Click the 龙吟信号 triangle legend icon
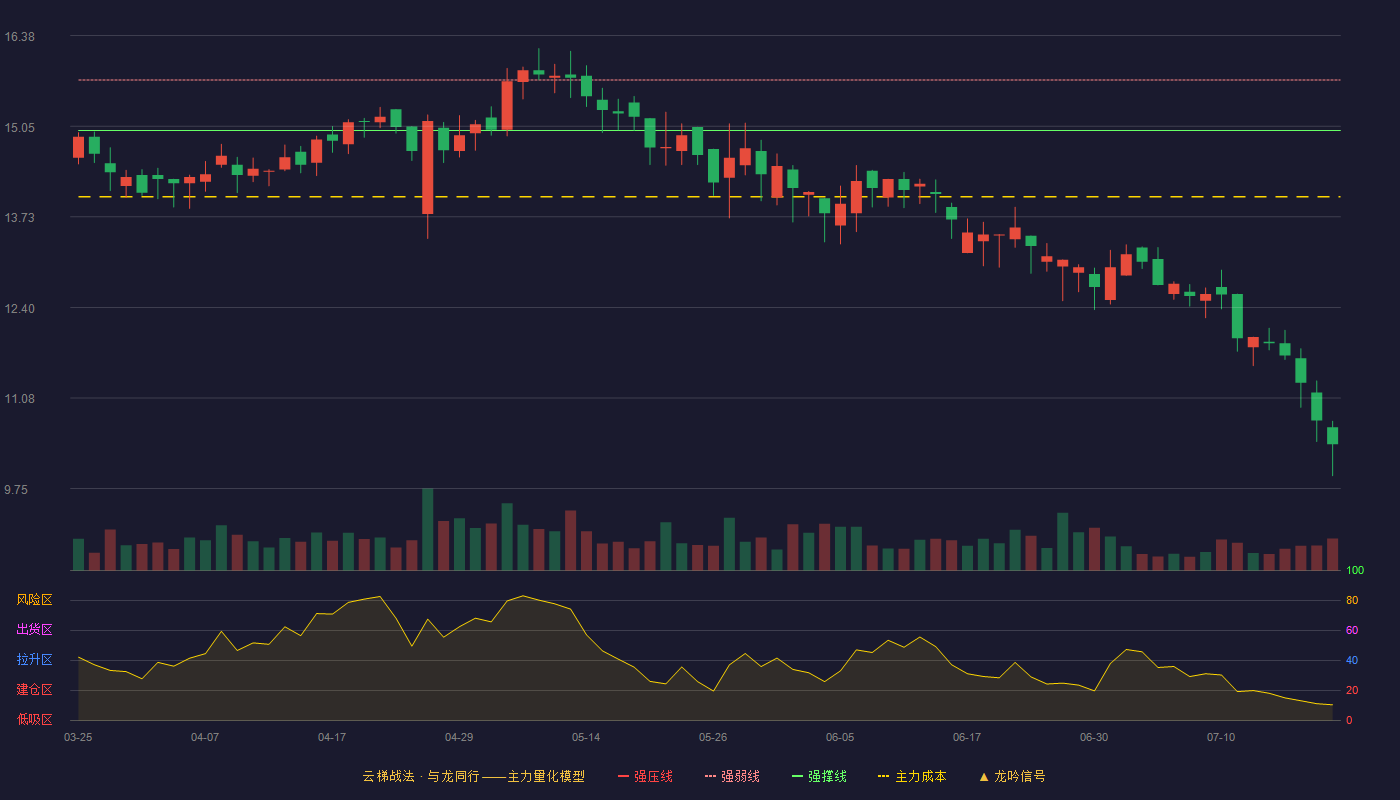Screen dimensions: 1400x800 coord(984,776)
